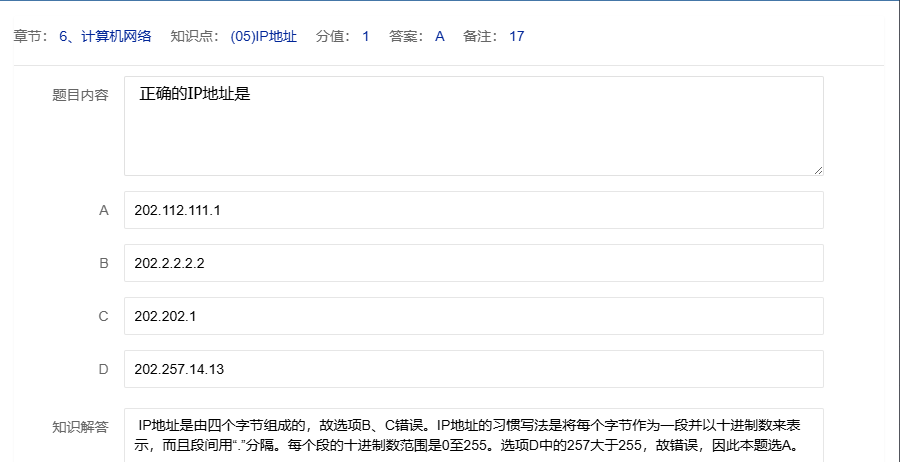Click option B field with 202.2.2.2.2
This screenshot has width=900, height=462.
point(473,263)
